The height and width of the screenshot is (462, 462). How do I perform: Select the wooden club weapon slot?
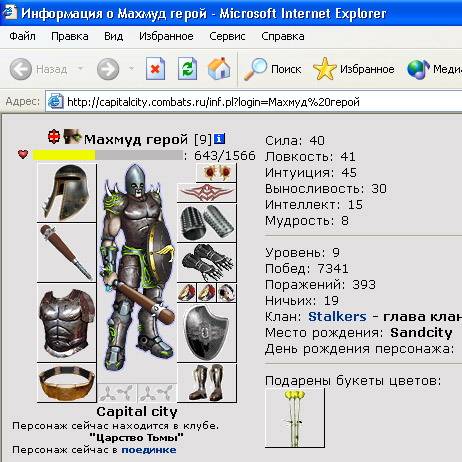(x=67, y=253)
